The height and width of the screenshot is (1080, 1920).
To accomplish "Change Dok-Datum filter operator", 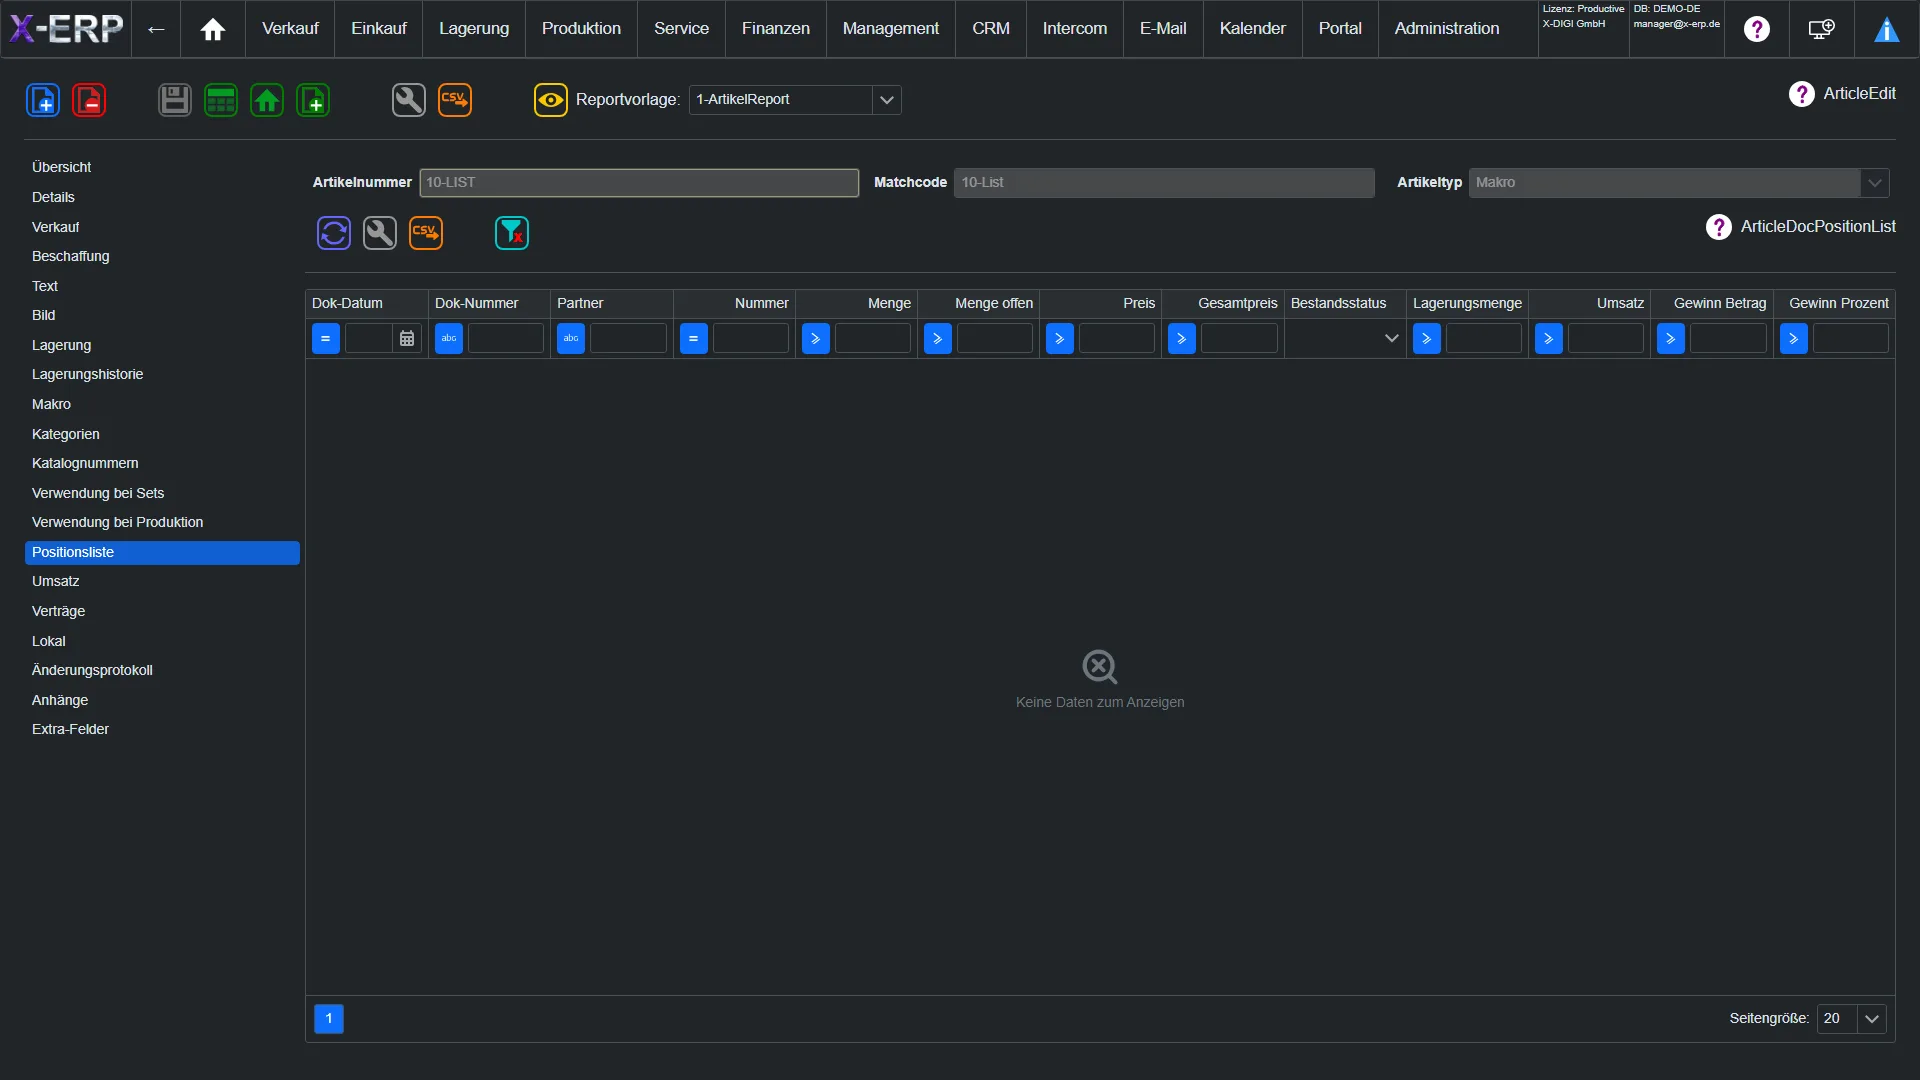I will point(326,339).
